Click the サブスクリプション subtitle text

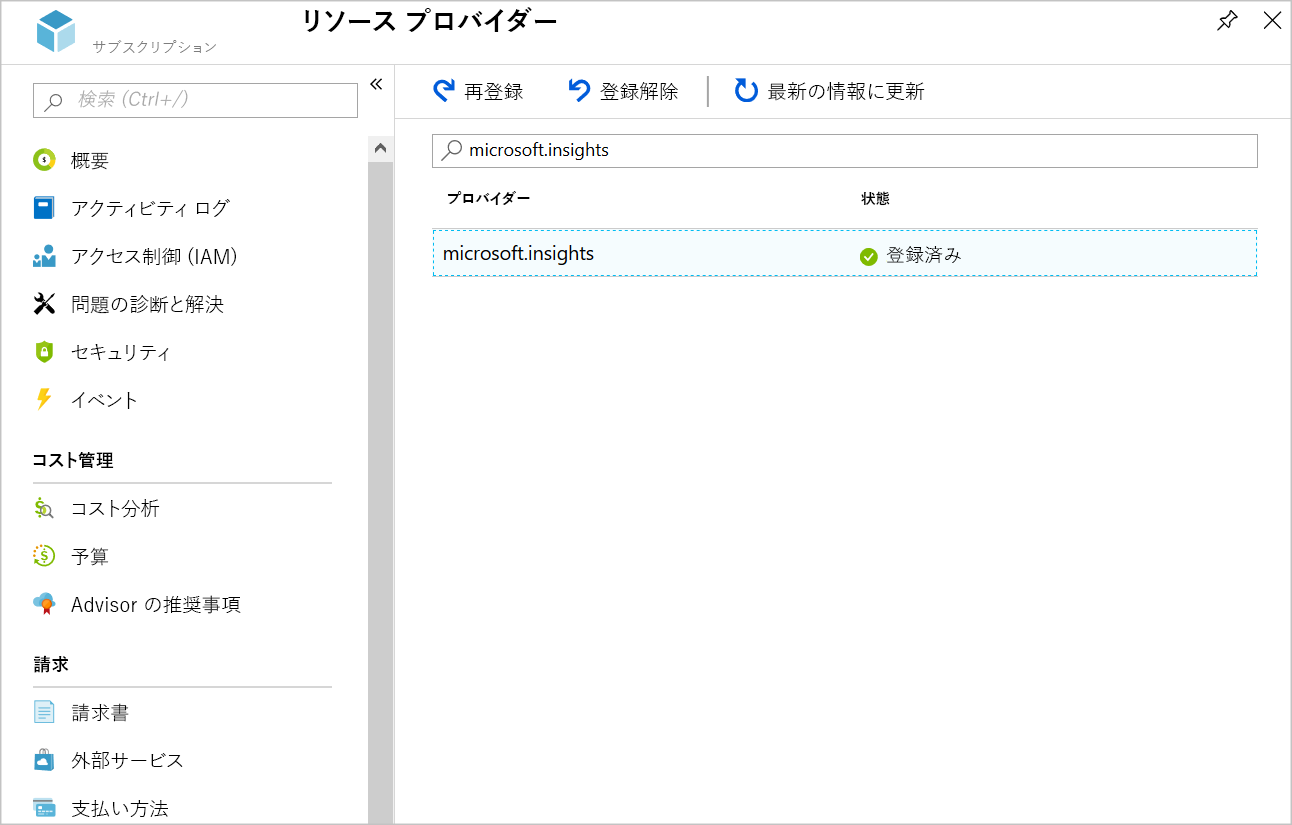155,47
